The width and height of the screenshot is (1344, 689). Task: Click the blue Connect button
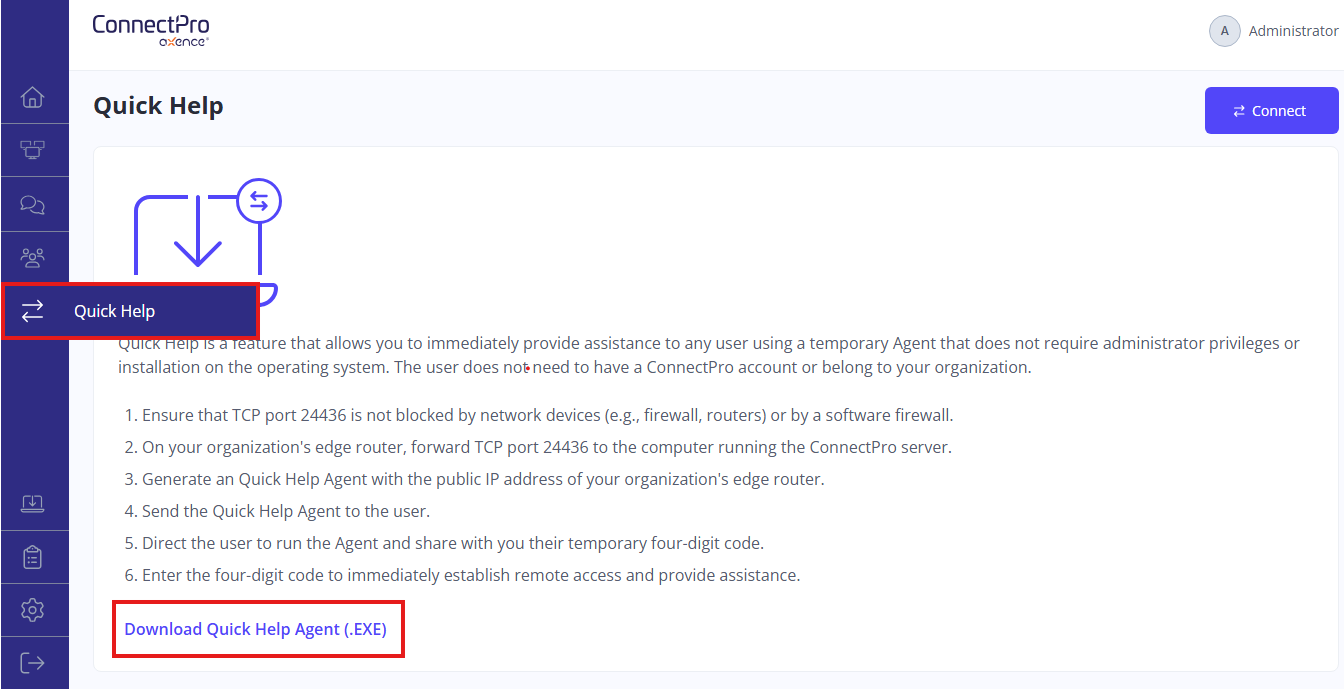(x=1272, y=111)
